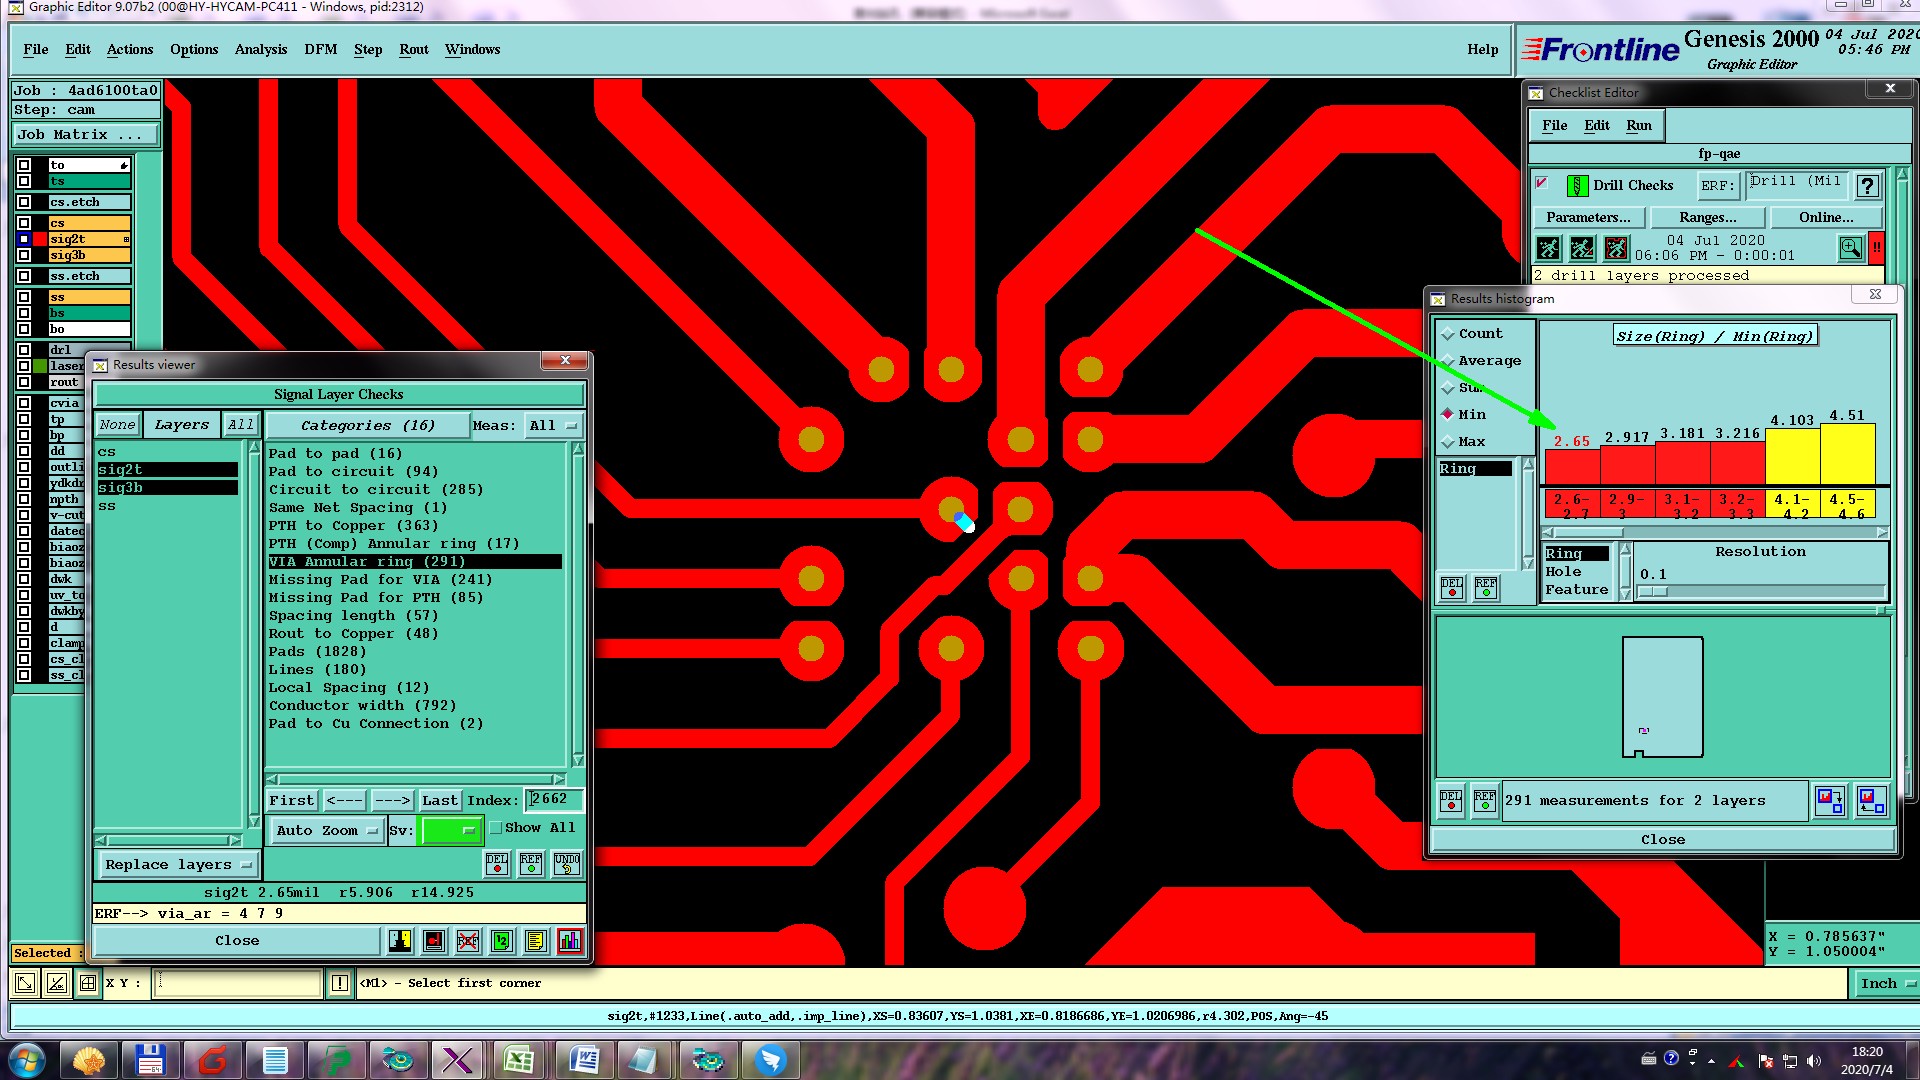Image resolution: width=1920 pixels, height=1080 pixels.
Task: Toggle visibility box of layer sig2t
Action: tap(24, 239)
